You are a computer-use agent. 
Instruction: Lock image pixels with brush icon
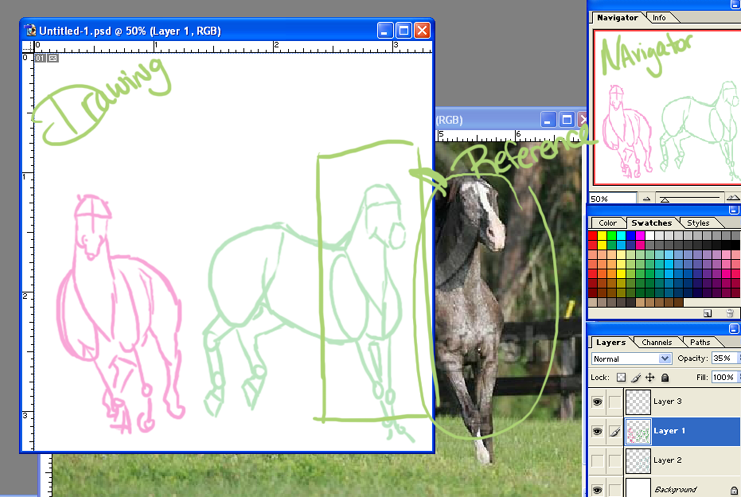636,377
